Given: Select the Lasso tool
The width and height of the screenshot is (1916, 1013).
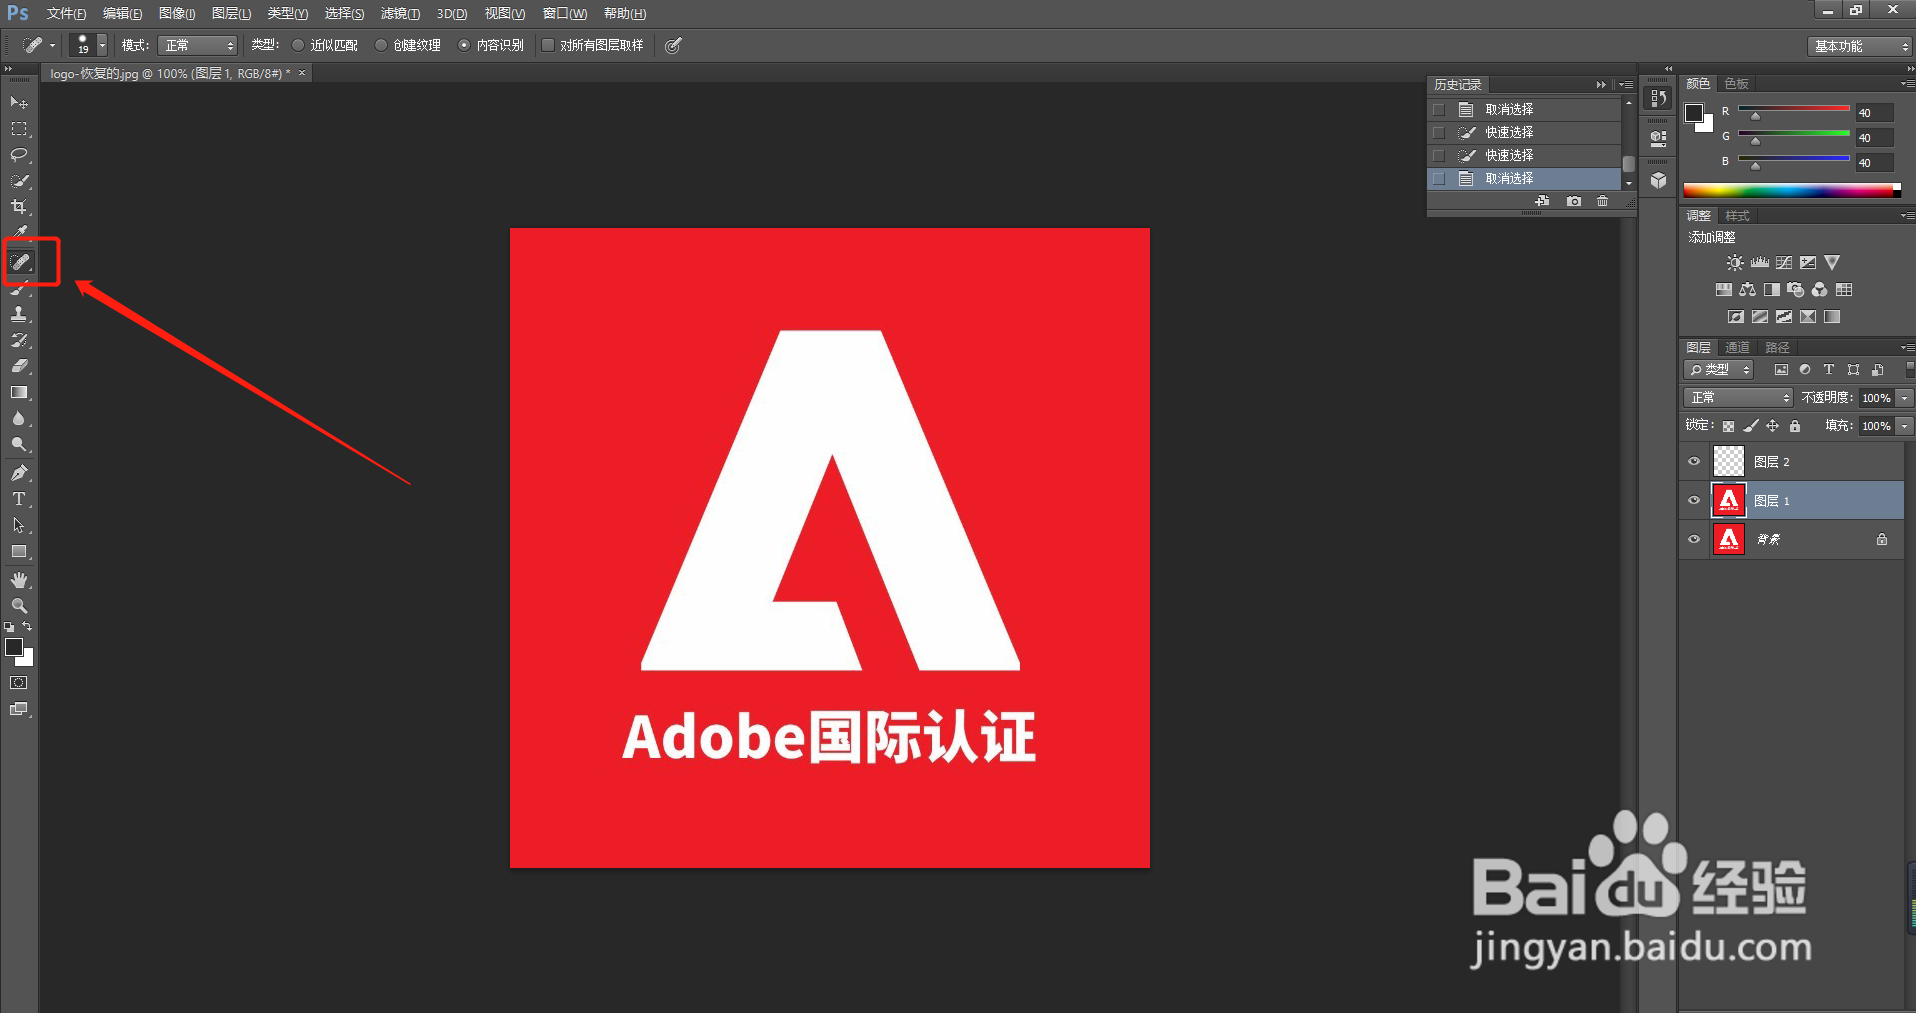Looking at the screenshot, I should click(19, 155).
